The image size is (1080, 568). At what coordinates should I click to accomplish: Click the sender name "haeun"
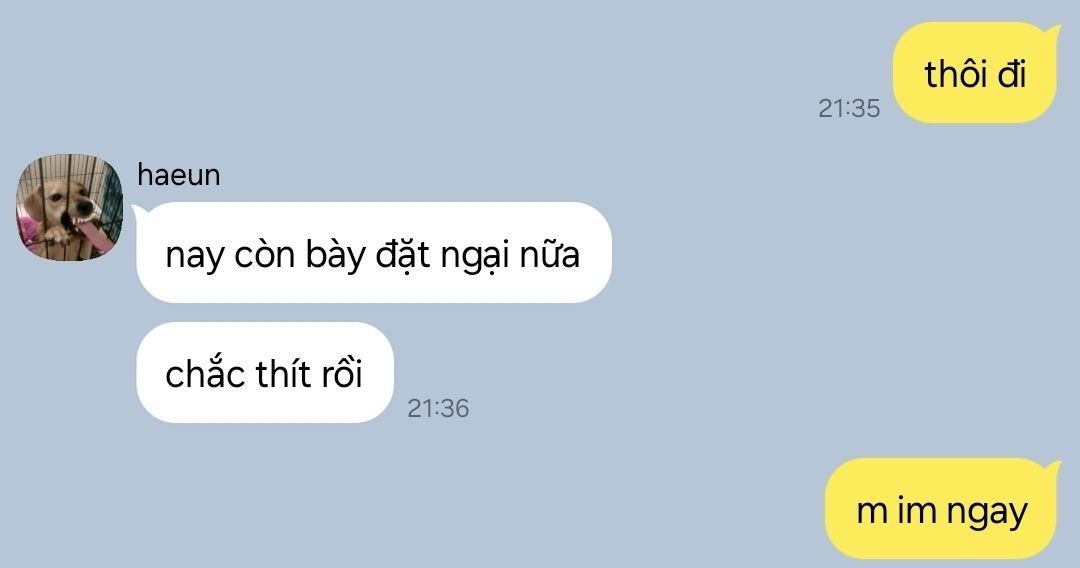(179, 175)
